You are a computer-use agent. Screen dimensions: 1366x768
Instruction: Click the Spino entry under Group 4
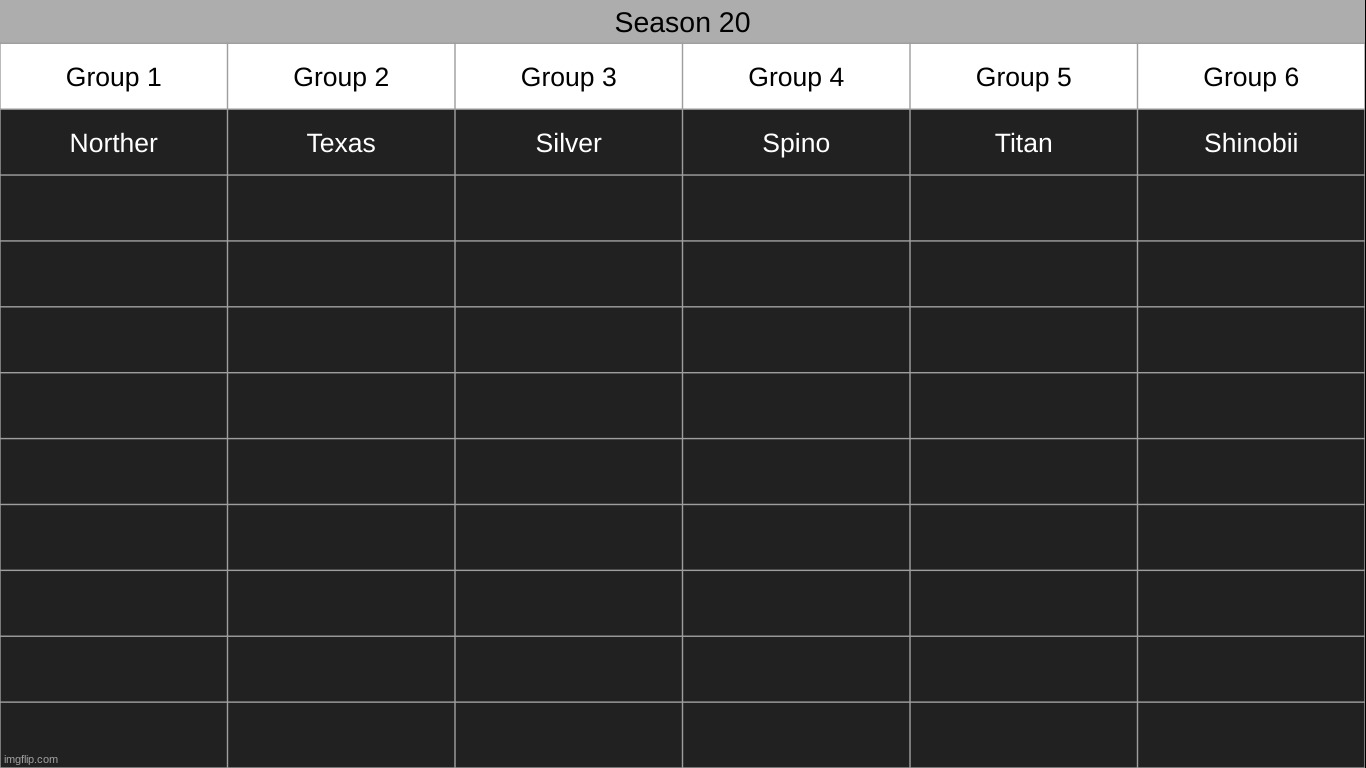[x=796, y=143]
